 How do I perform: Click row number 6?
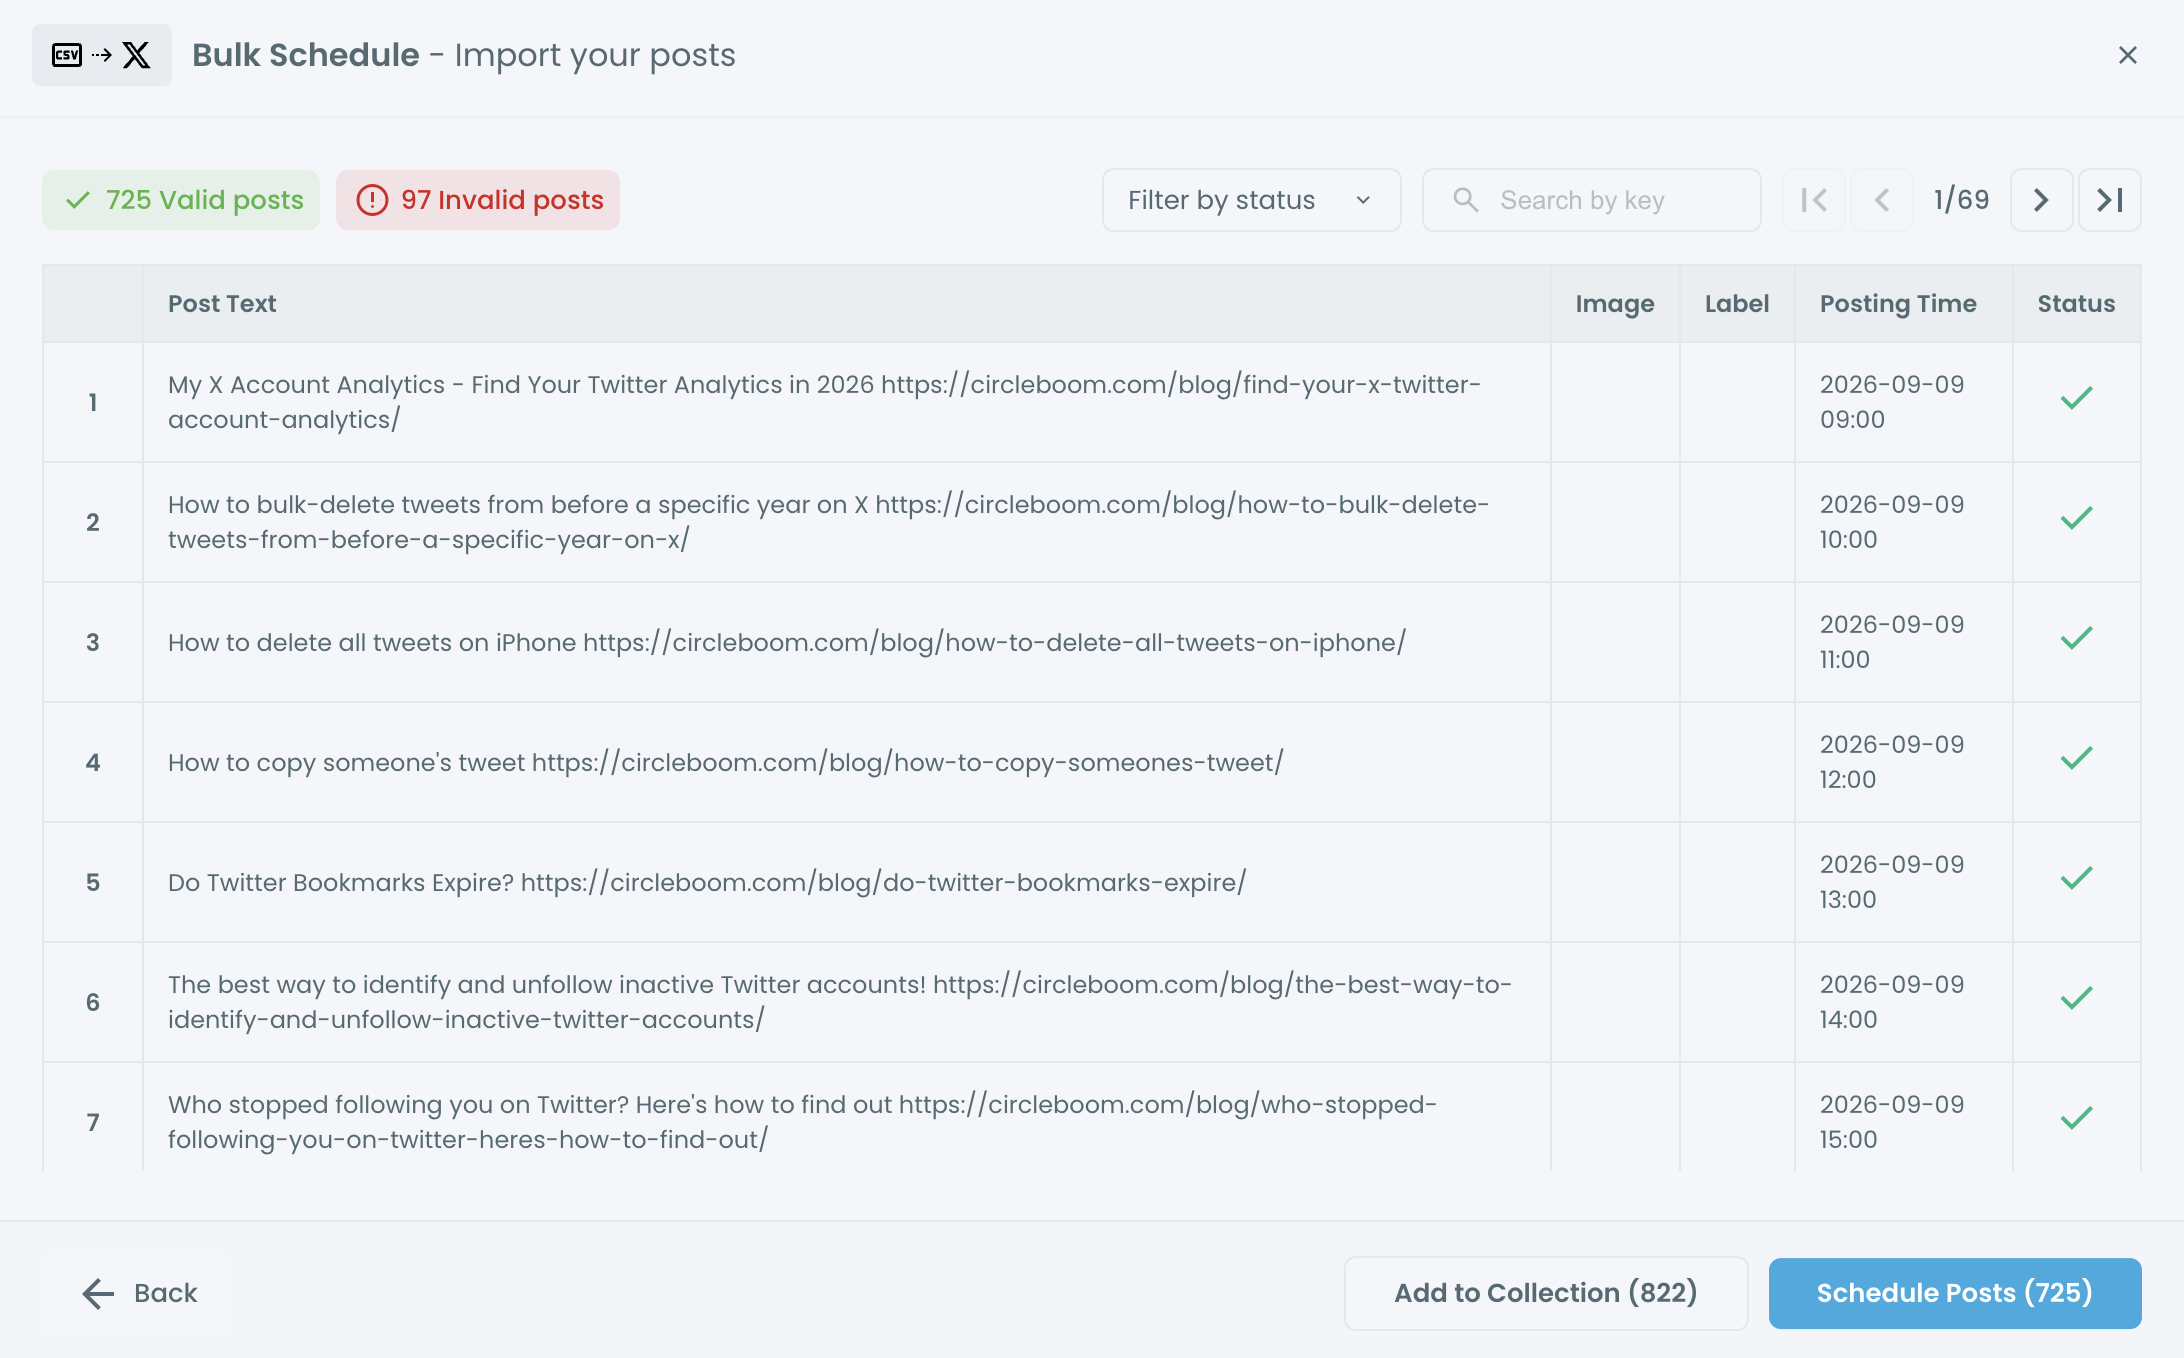point(93,1002)
